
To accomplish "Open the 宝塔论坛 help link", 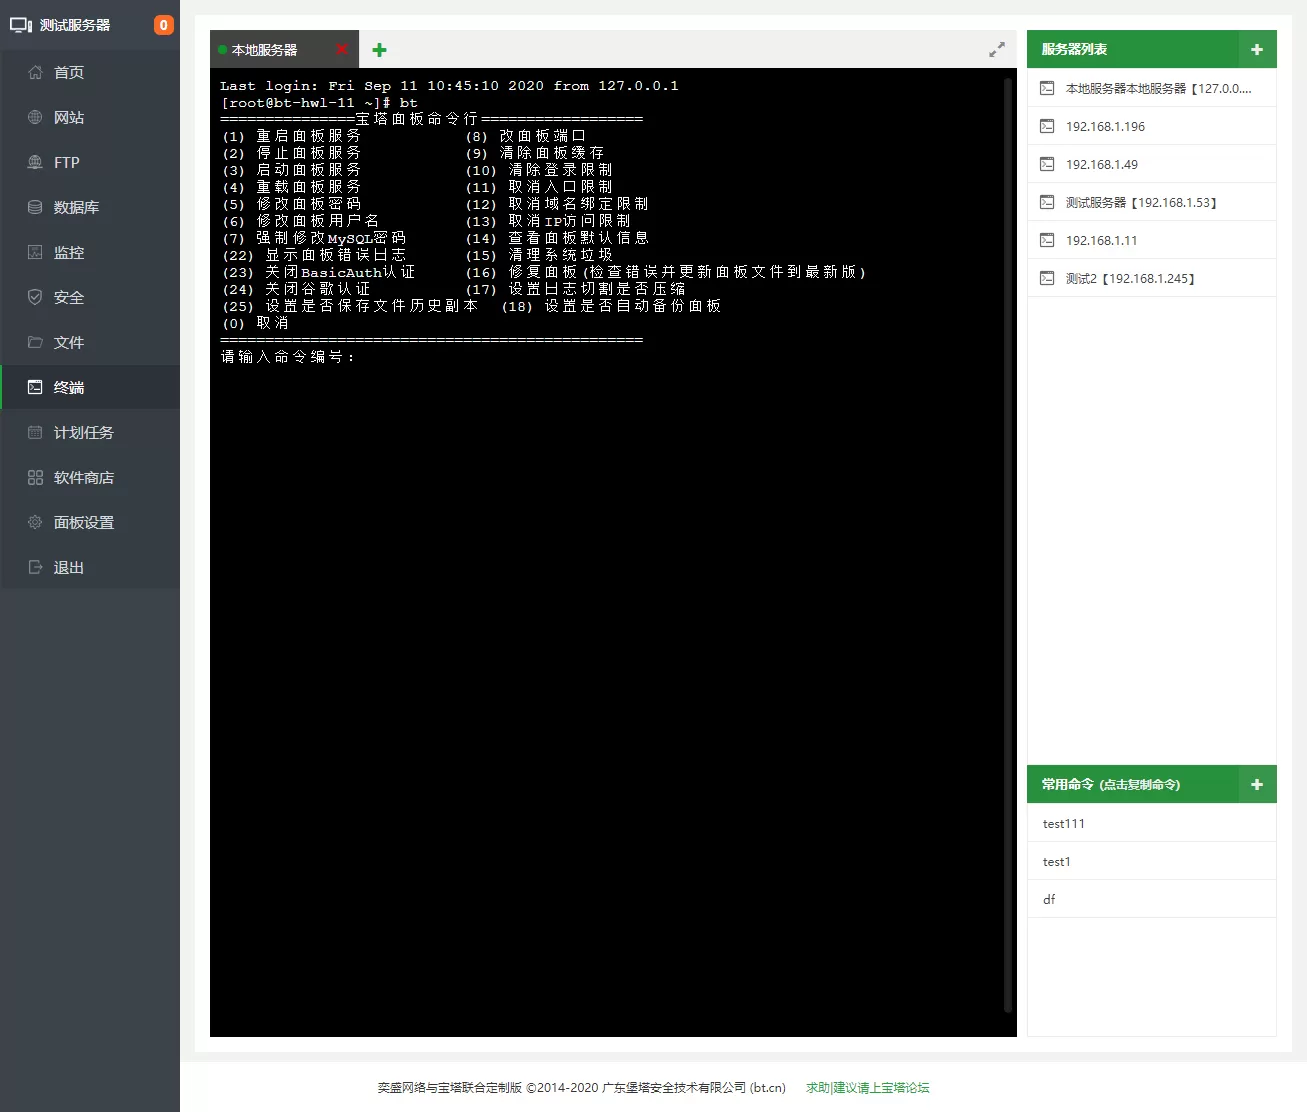I will [866, 1087].
